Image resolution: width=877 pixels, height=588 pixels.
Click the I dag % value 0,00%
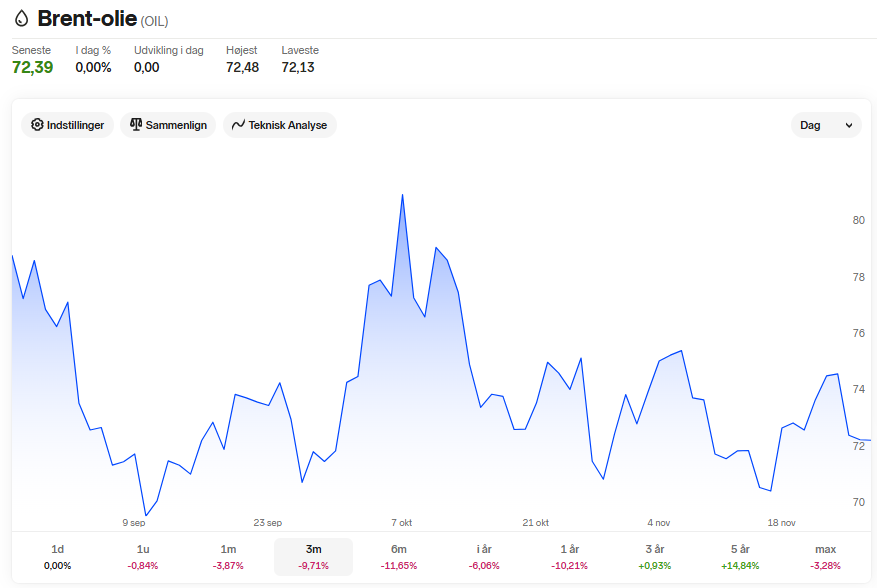coord(93,67)
